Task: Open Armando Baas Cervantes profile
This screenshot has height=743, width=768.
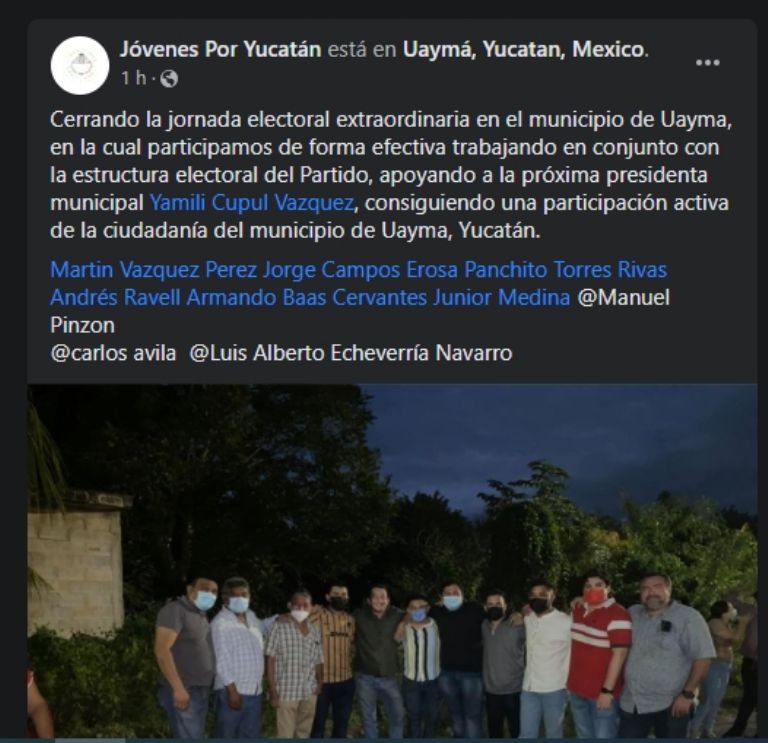Action: pos(307,297)
